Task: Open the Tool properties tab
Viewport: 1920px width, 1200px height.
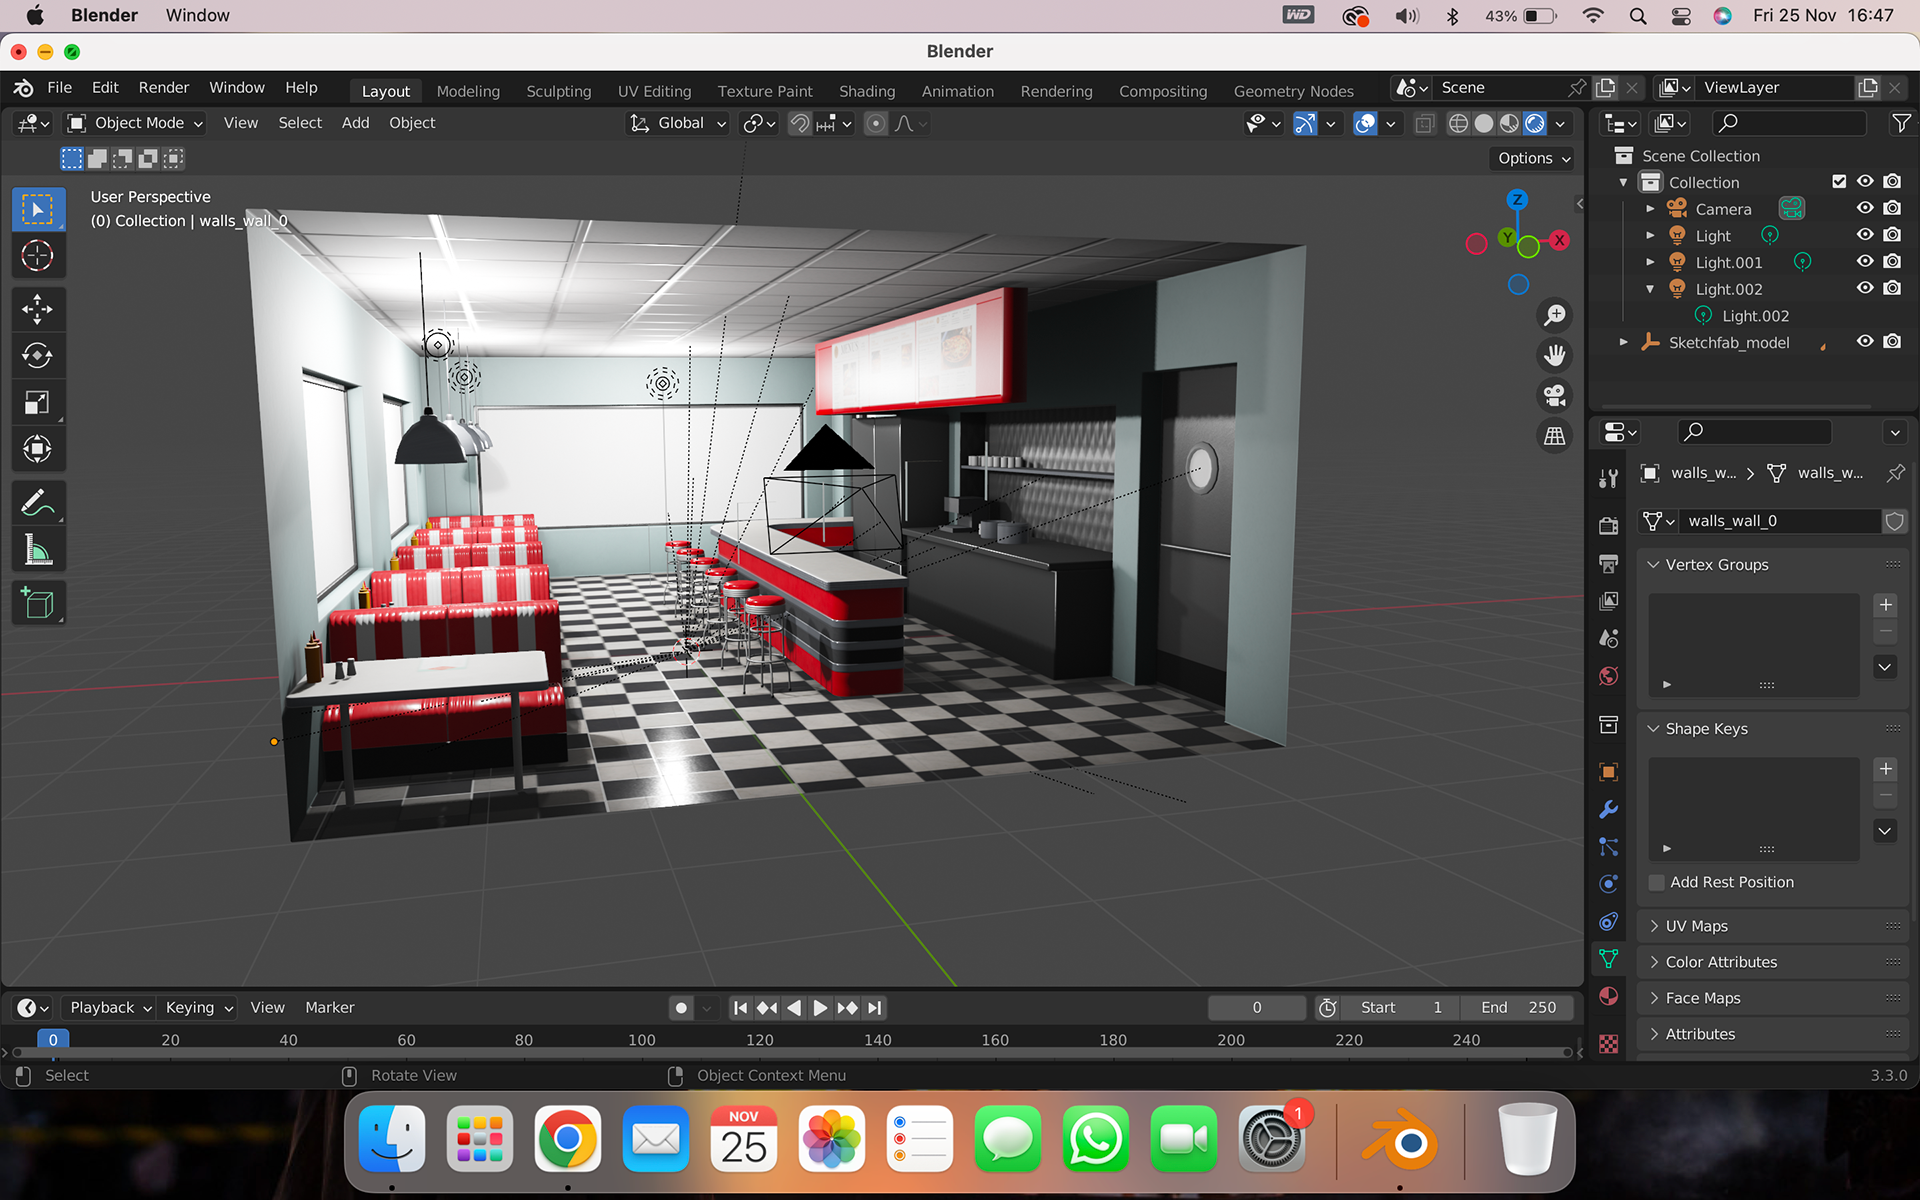Action: click(x=1608, y=479)
